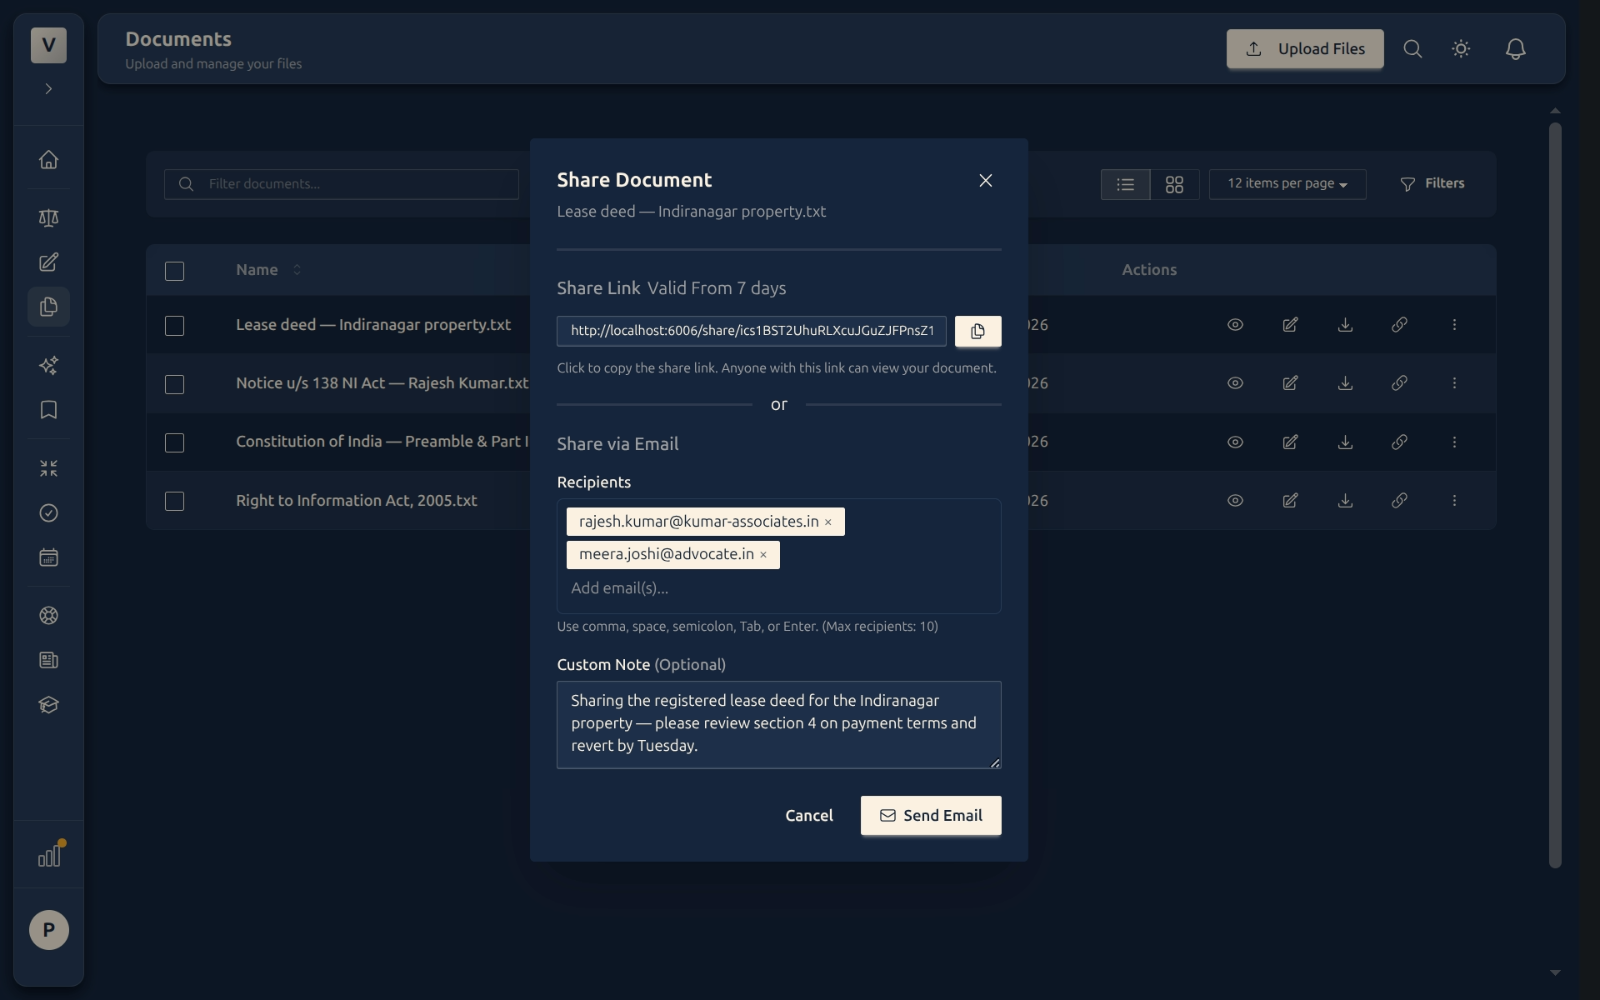Open the bar chart analytics icon
The width and height of the screenshot is (1600, 1000).
(49, 856)
